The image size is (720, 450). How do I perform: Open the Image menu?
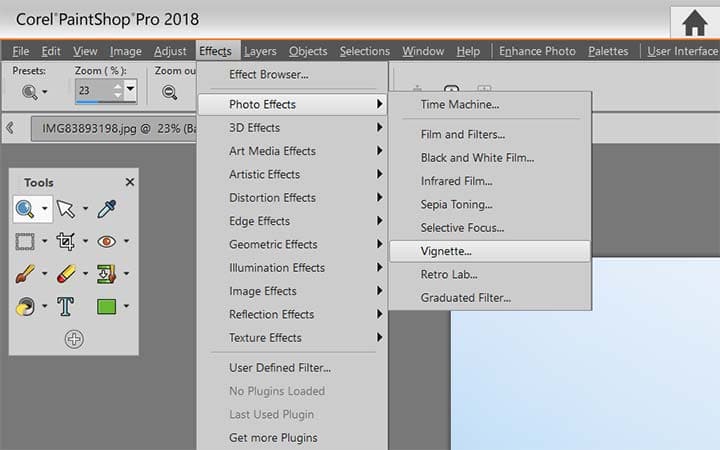(126, 51)
